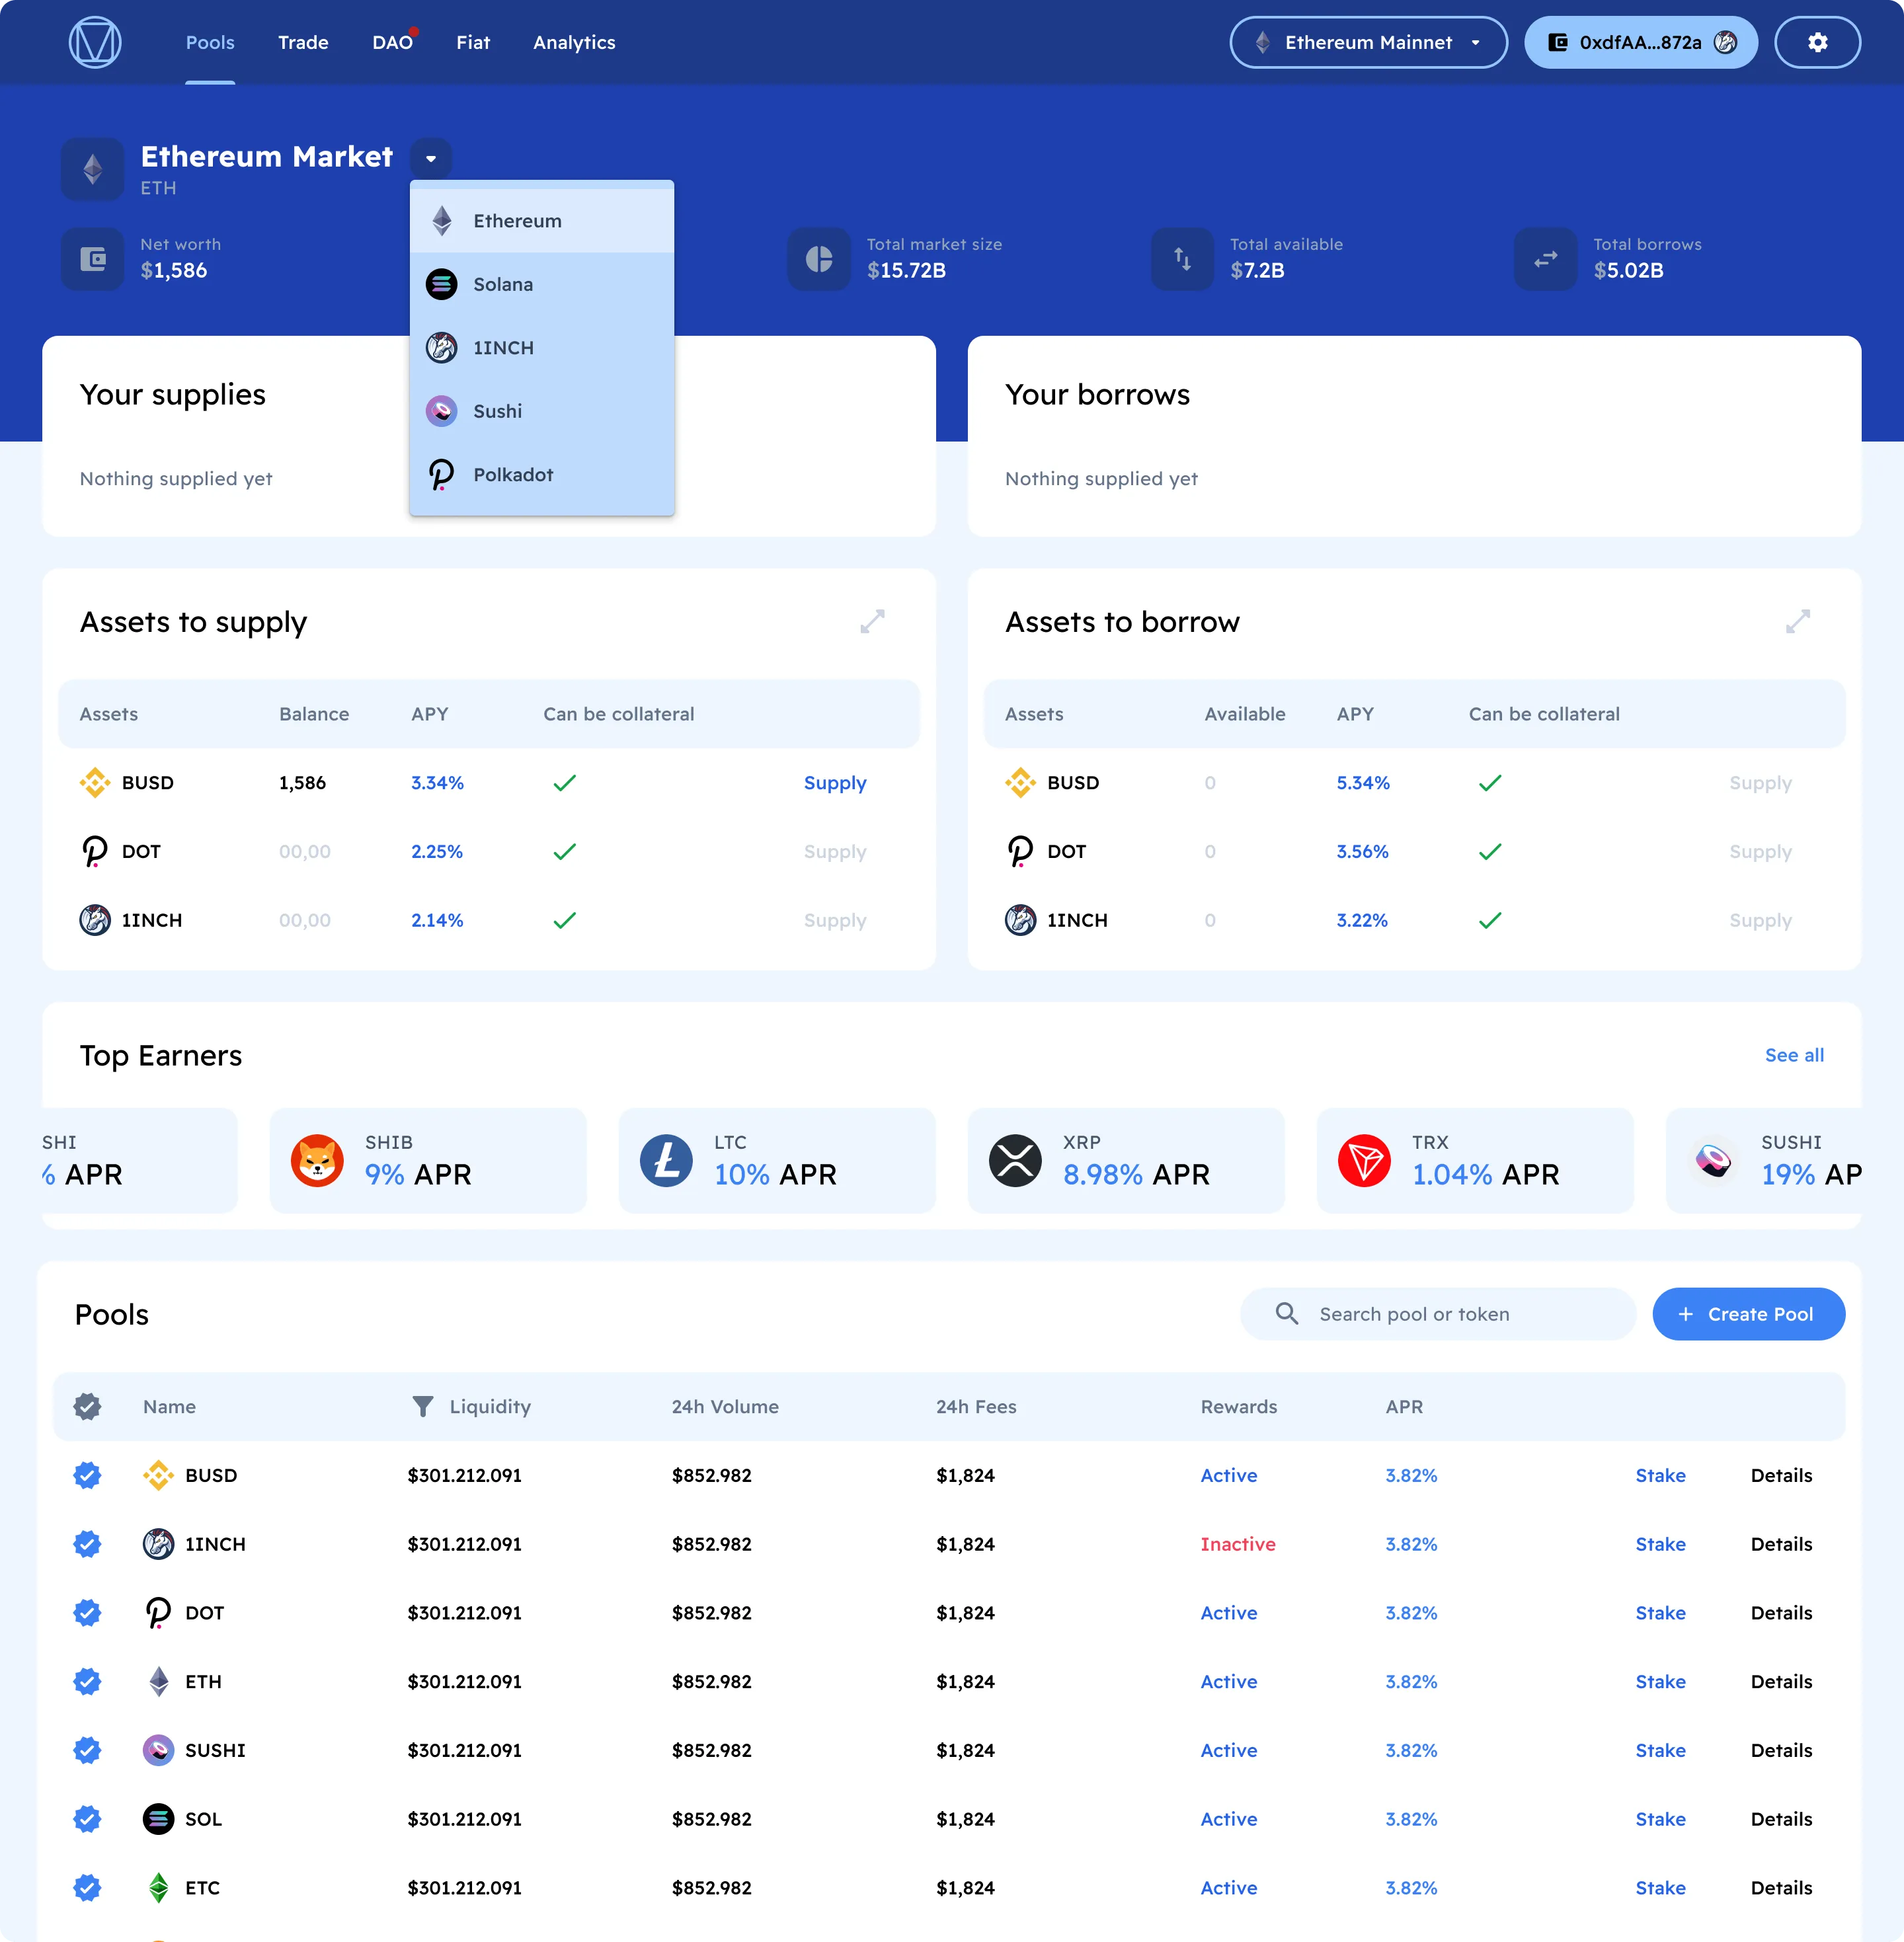Open the DAO tab
The image size is (1904, 1942).
coord(392,42)
